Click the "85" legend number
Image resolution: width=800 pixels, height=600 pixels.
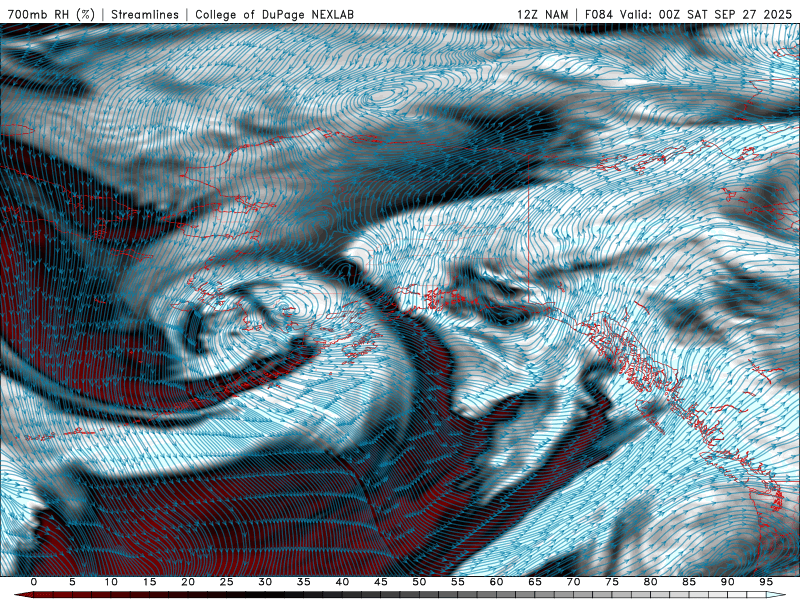pos(689,582)
